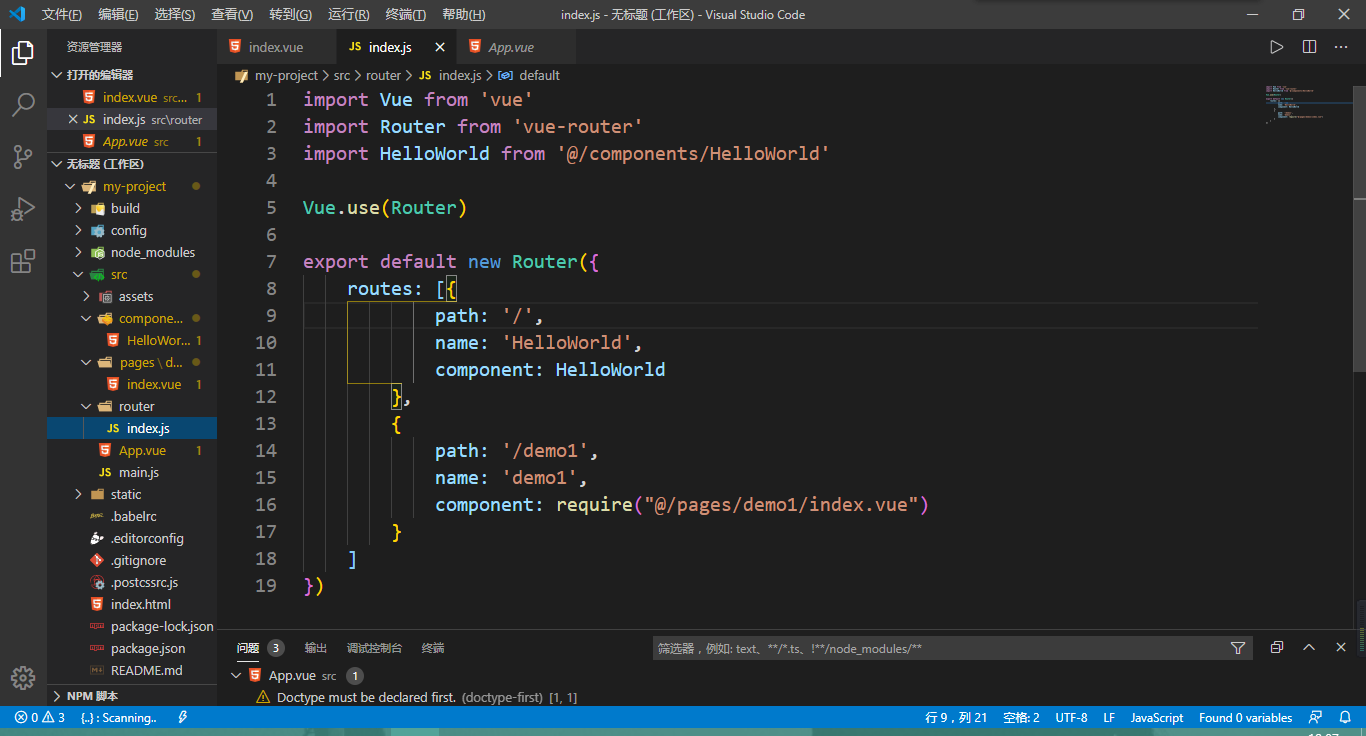Open the problems filter funnel options

(x=1238, y=648)
